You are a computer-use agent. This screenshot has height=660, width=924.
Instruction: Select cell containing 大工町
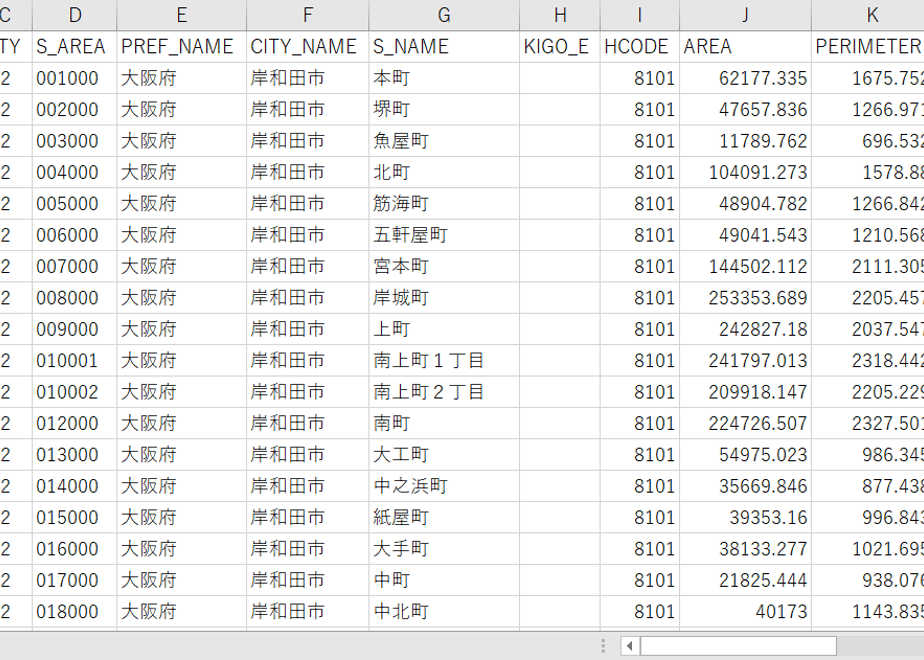tap(444, 454)
